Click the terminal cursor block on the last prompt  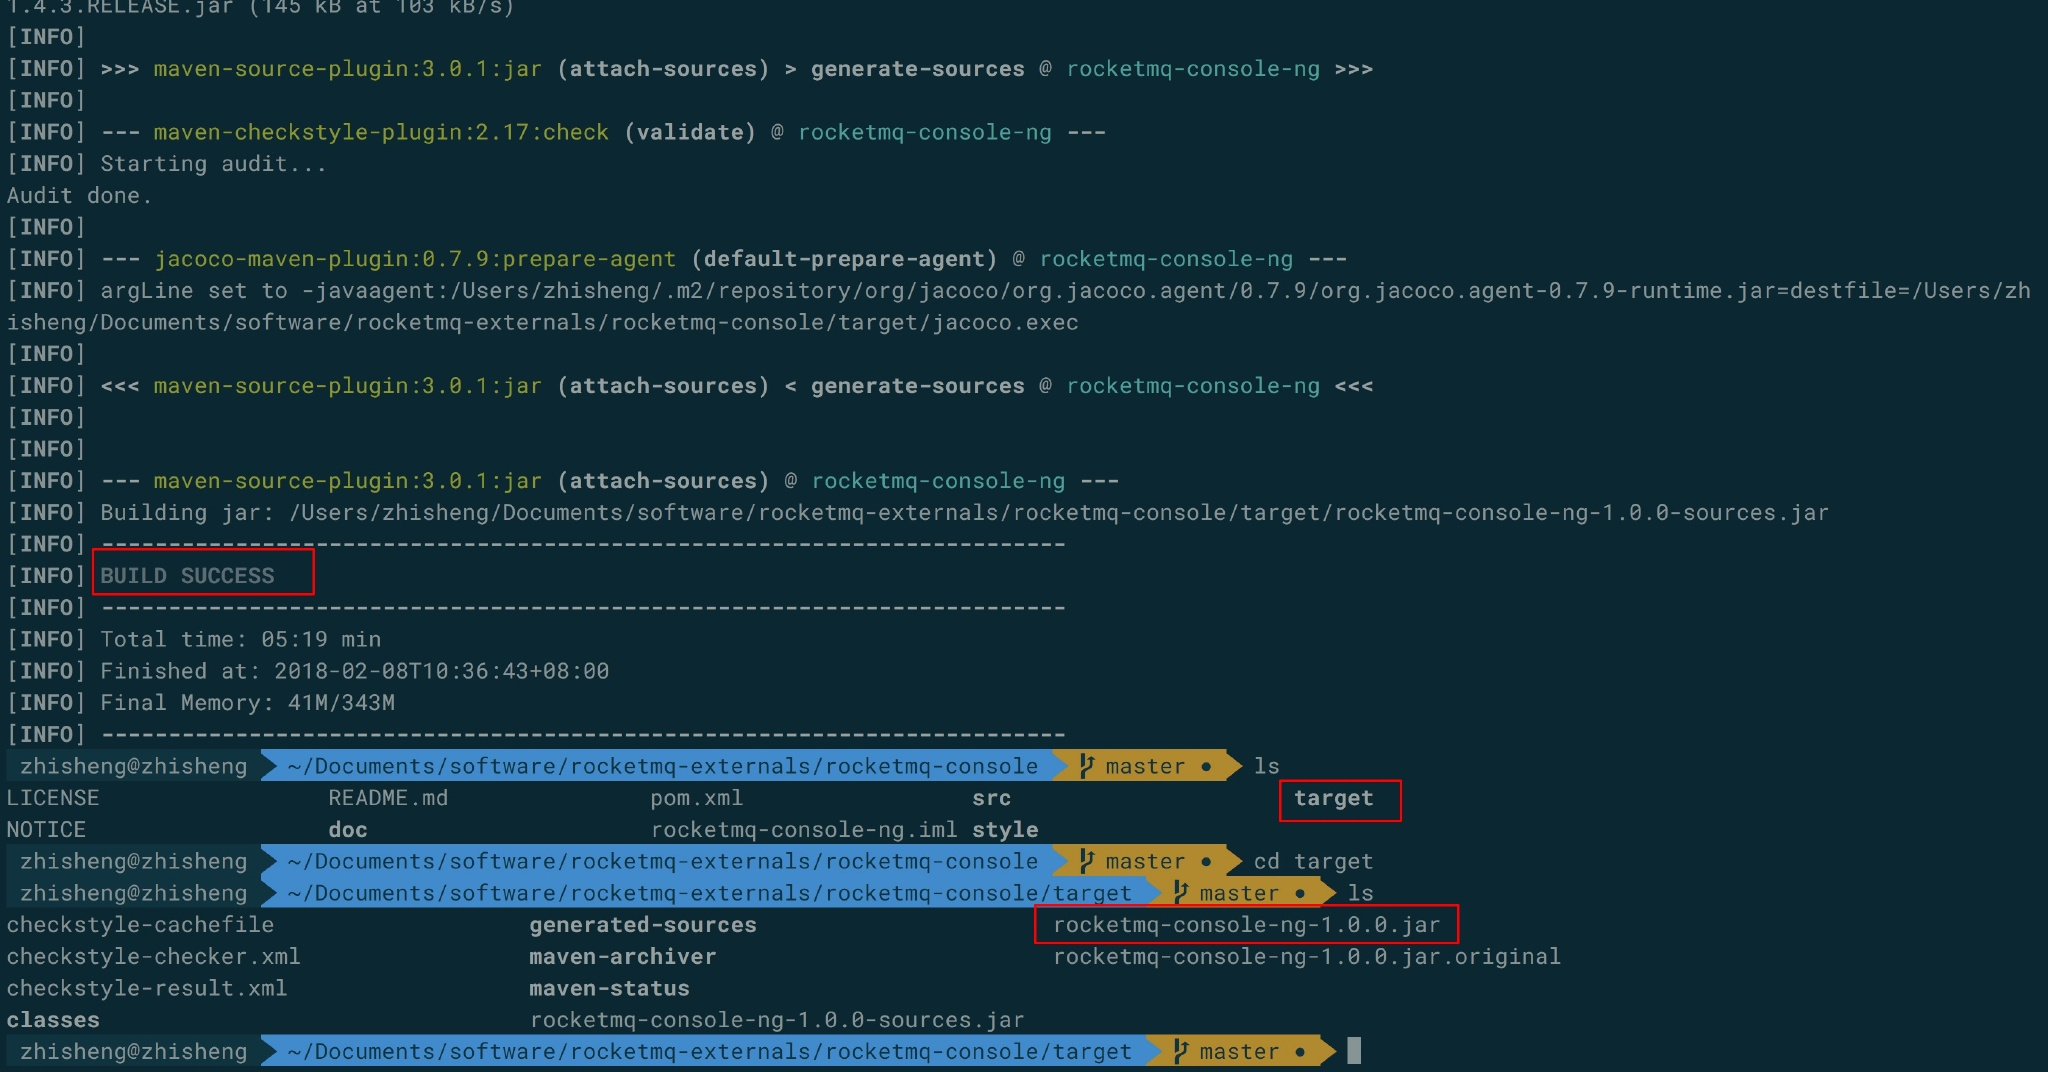1354,1051
